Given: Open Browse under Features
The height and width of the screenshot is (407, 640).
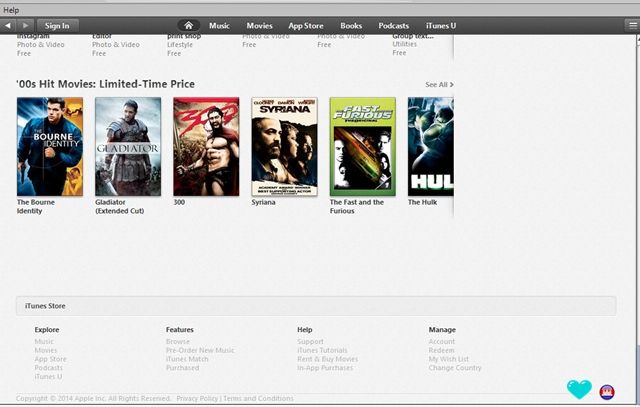Looking at the screenshot, I should 178,341.
